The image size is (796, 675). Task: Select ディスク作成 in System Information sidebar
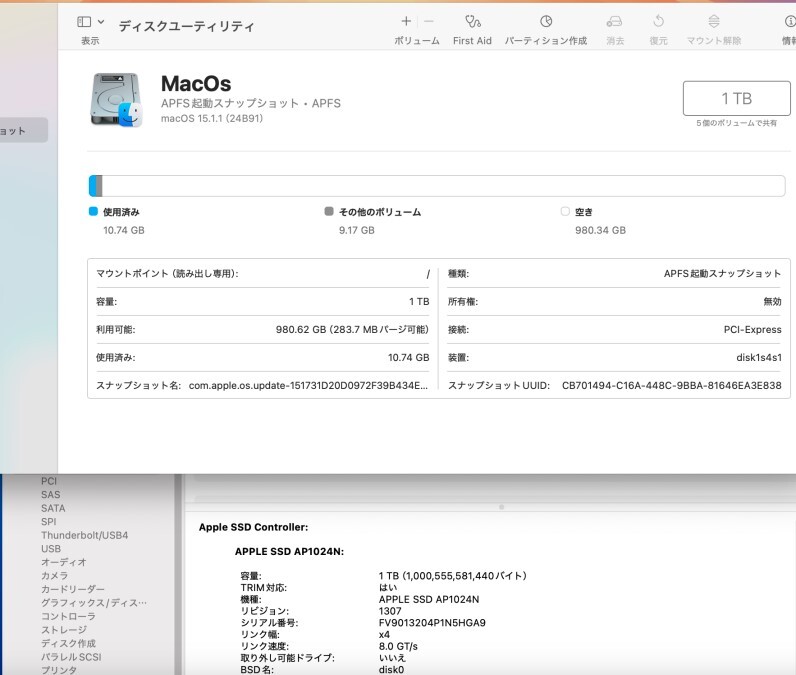[69, 644]
